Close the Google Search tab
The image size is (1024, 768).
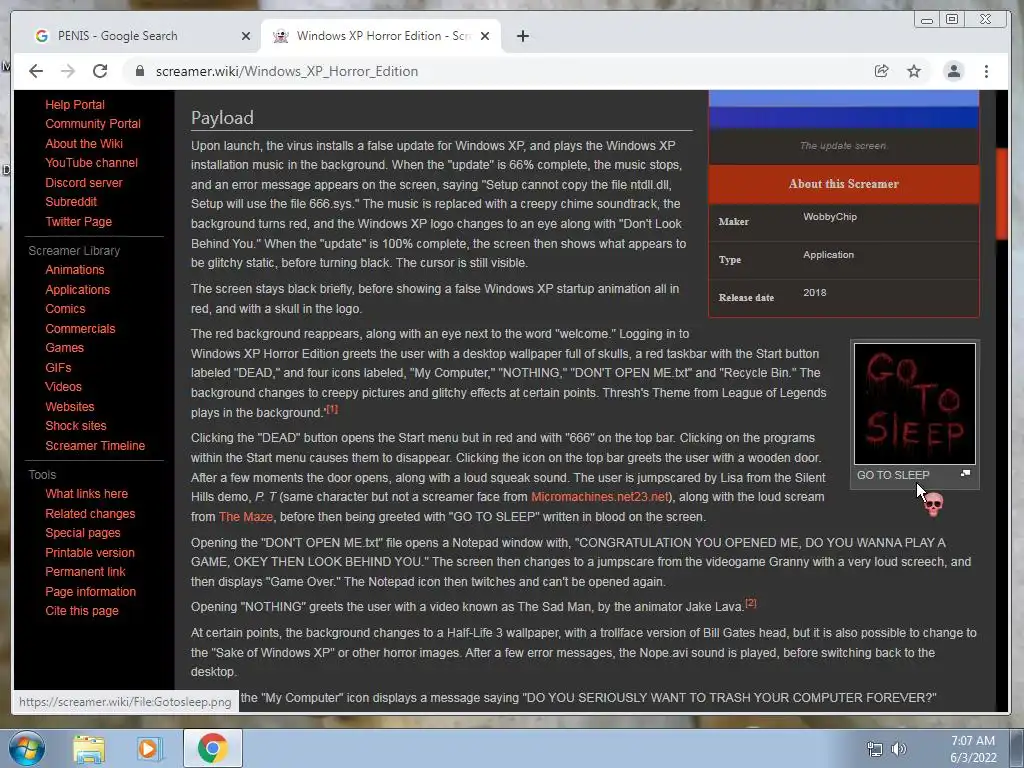tap(246, 36)
